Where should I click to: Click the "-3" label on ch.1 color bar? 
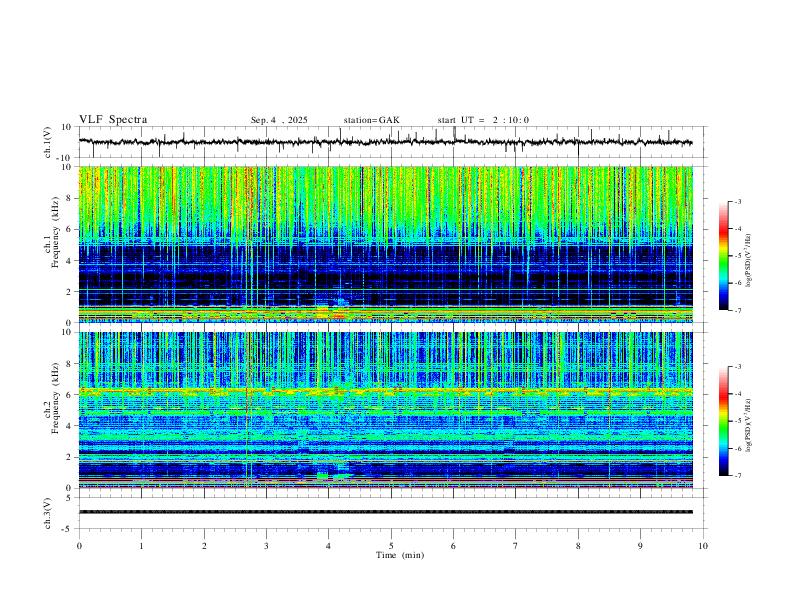(737, 201)
